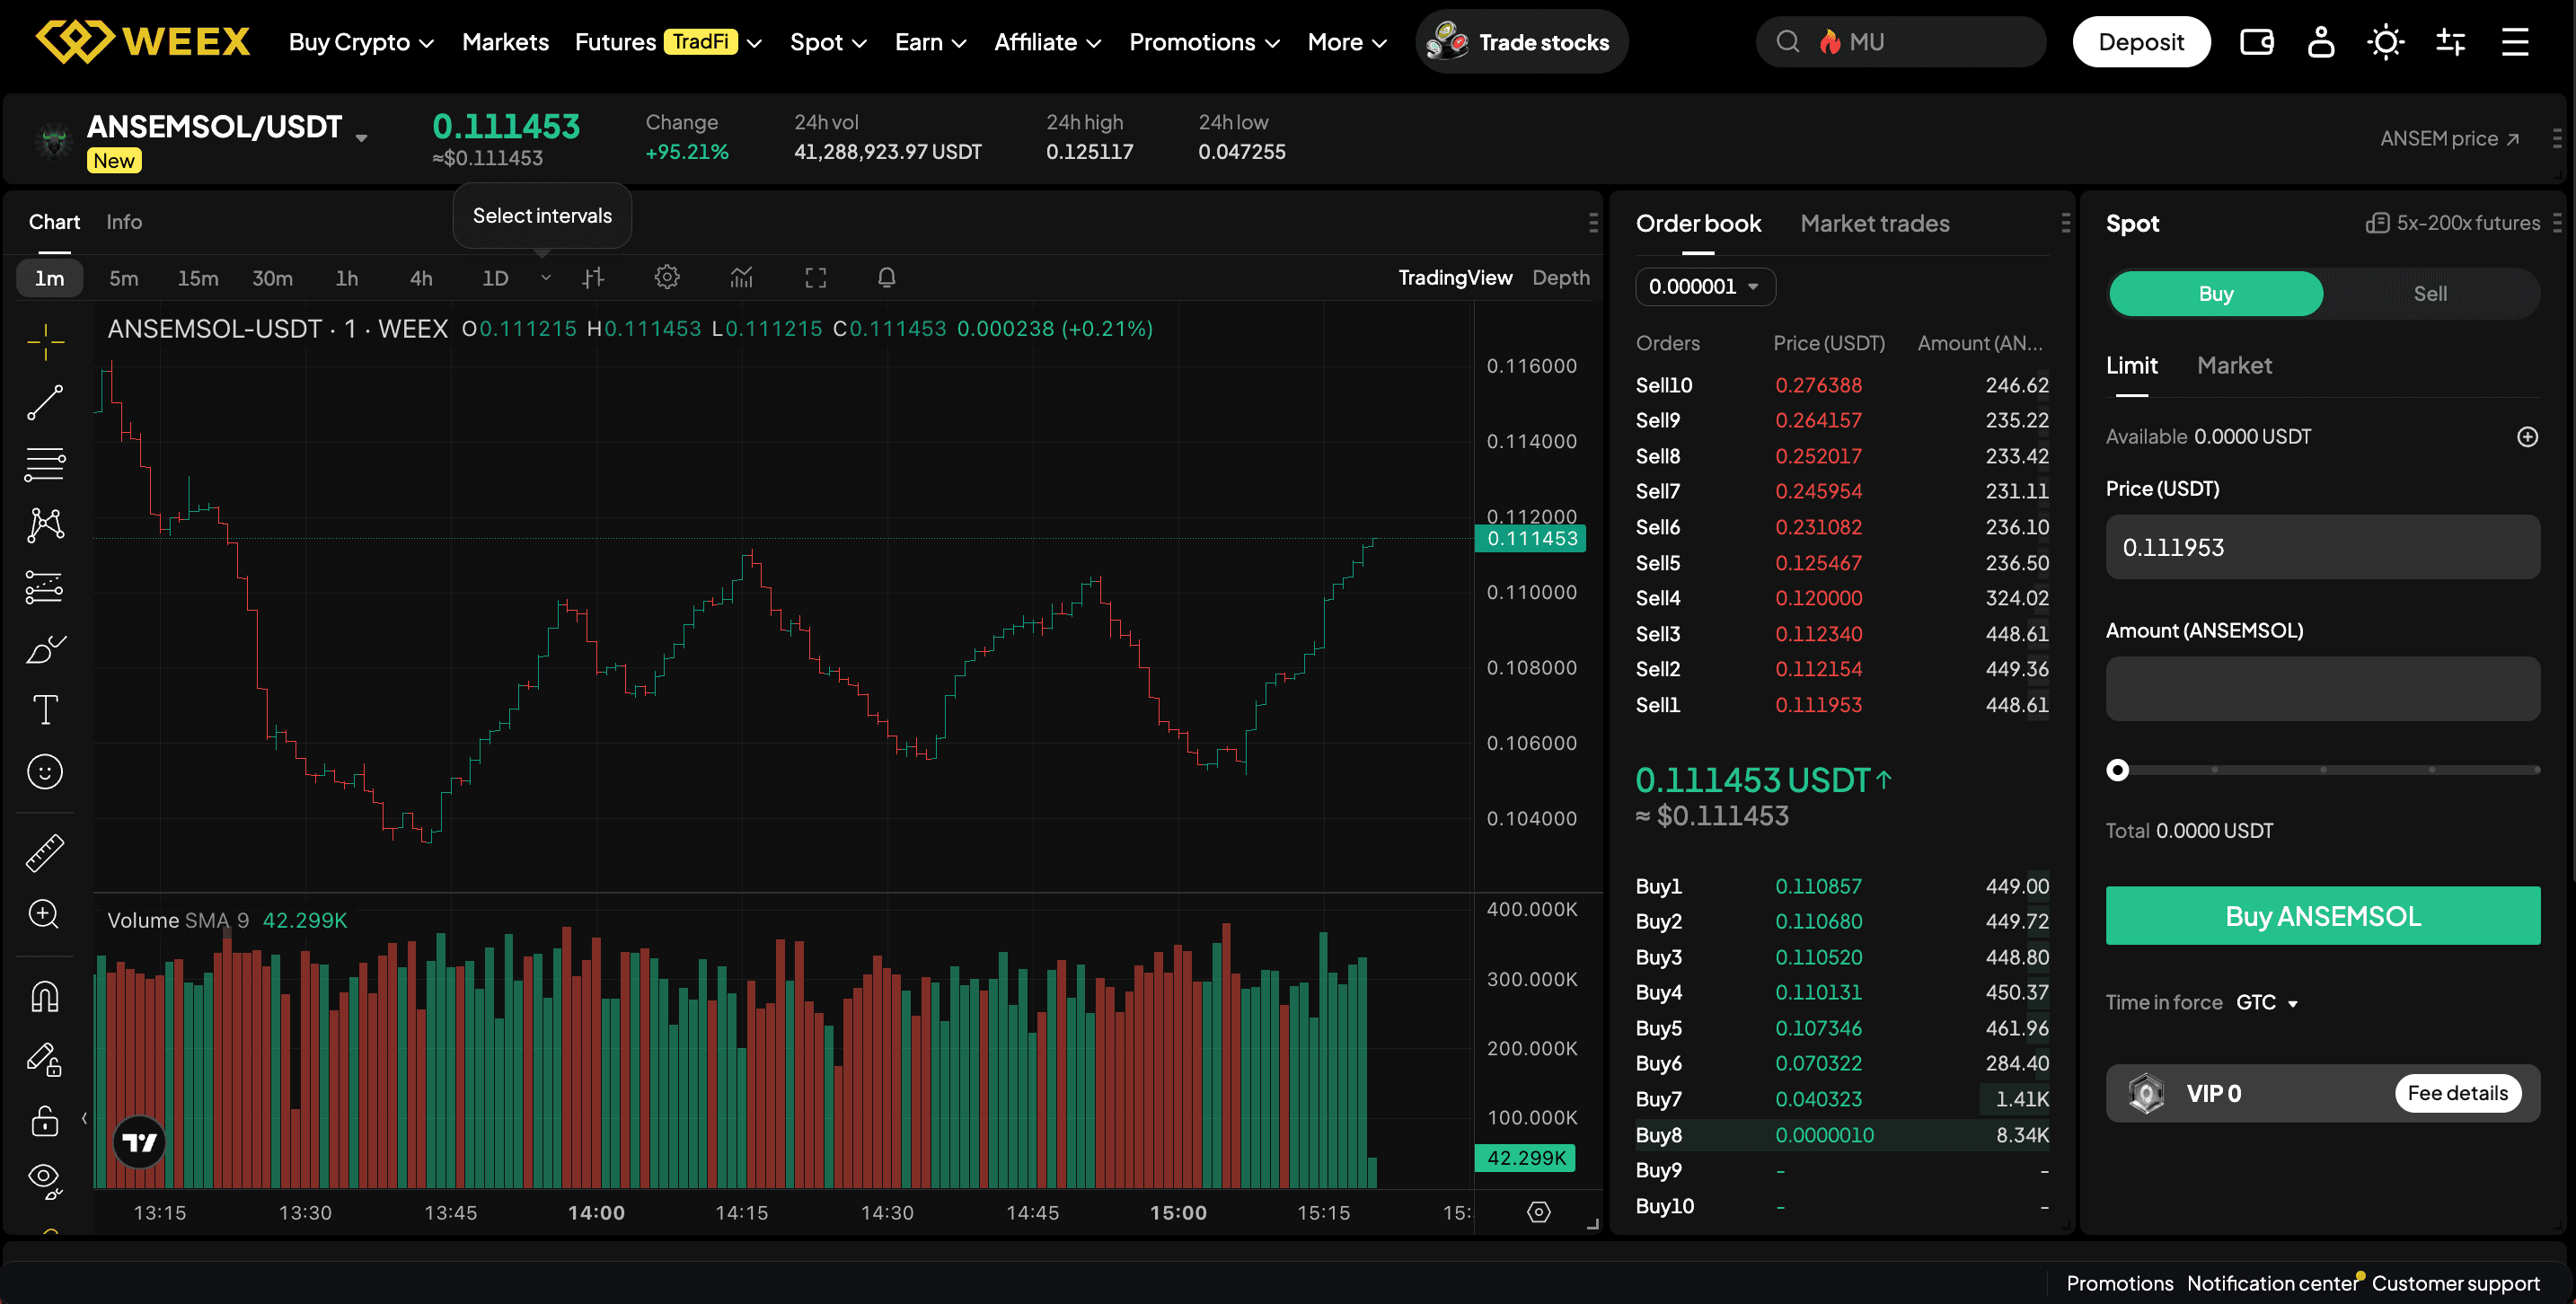
Task: Open the Fibonacci retracement tool
Action: point(45,464)
